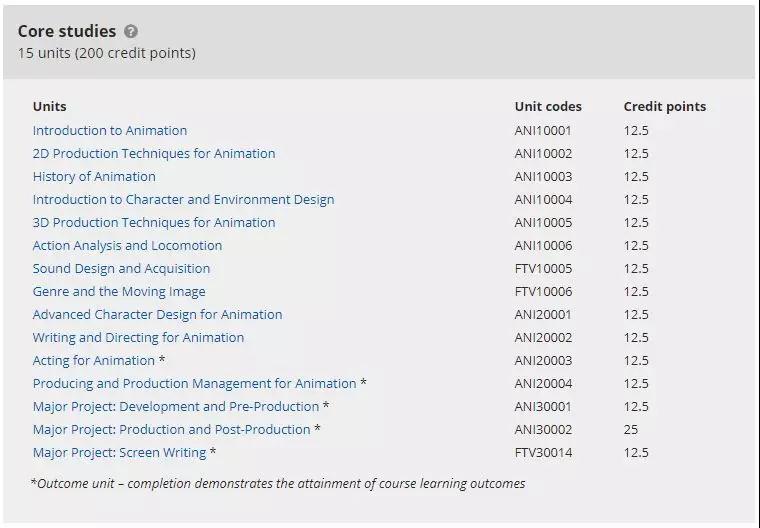This screenshot has height=528, width=760.
Task: Click the help icon beside Core studies
Action: pyautogui.click(x=131, y=32)
